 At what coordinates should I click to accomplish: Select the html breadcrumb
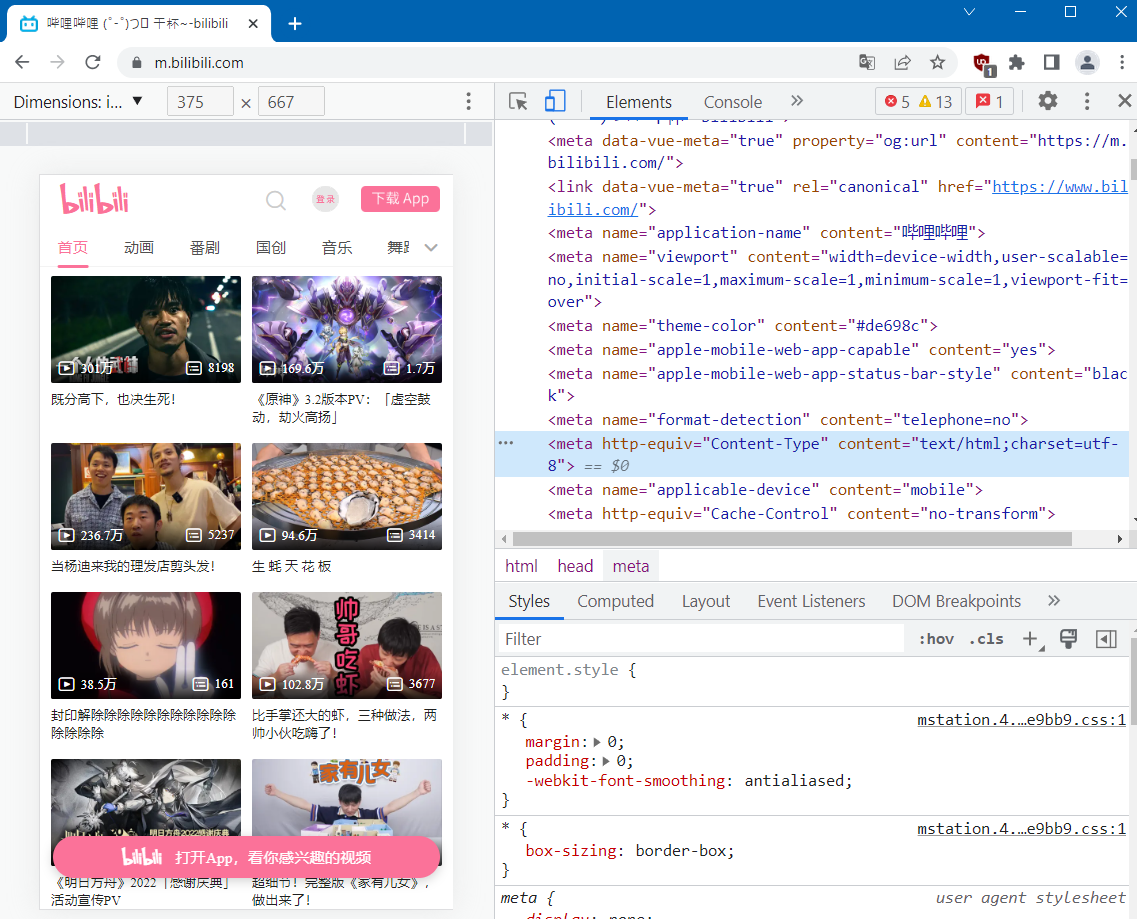(x=521, y=566)
